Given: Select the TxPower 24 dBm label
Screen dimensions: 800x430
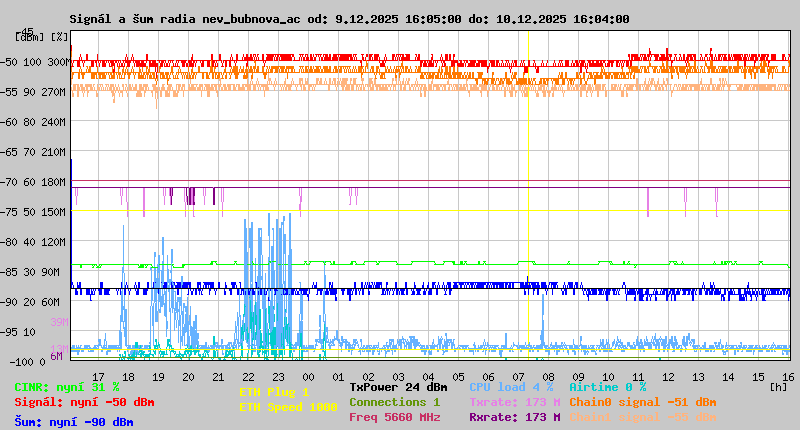Looking at the screenshot, I should point(398,387).
